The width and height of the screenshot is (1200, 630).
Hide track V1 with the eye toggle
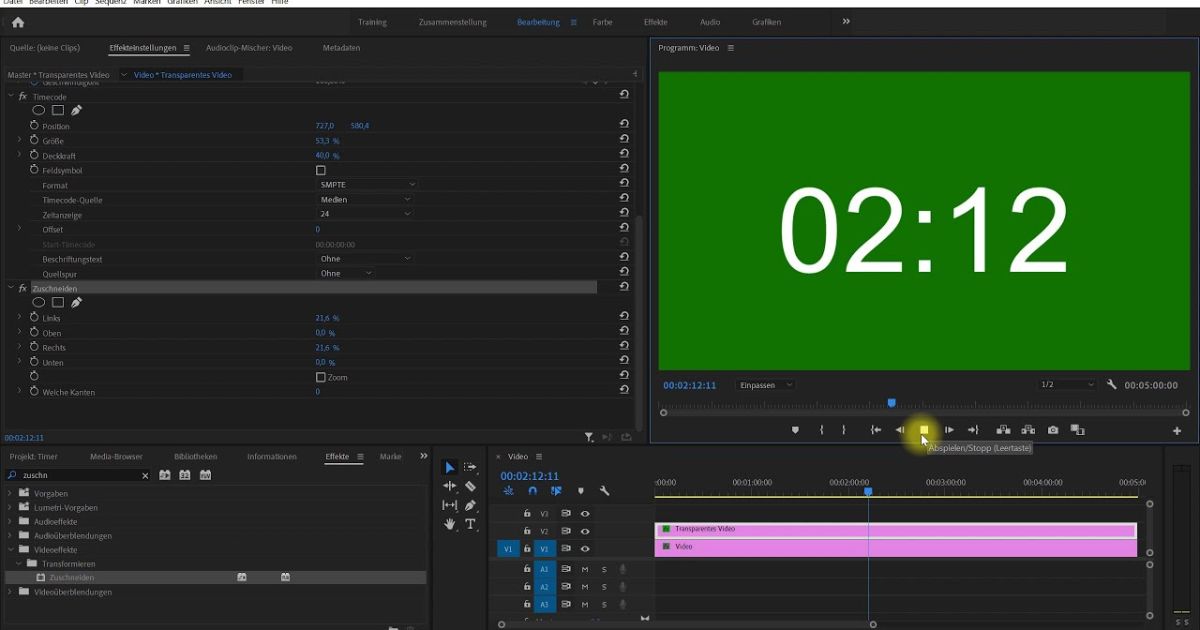click(x=585, y=549)
